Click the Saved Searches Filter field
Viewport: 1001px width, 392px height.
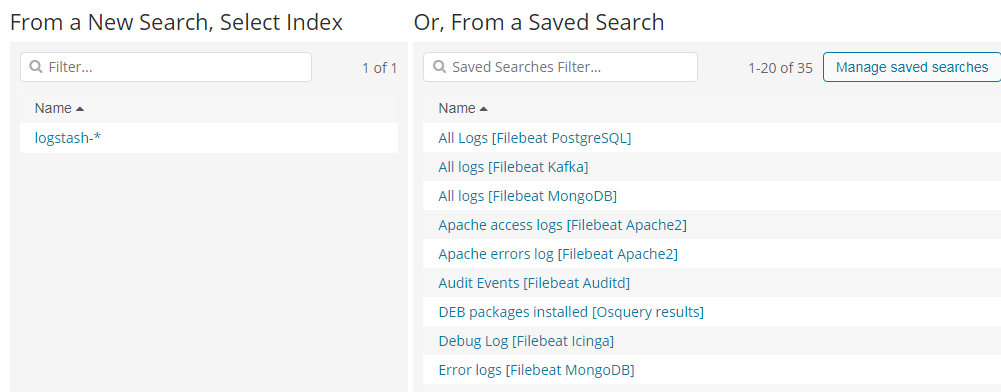tap(560, 67)
